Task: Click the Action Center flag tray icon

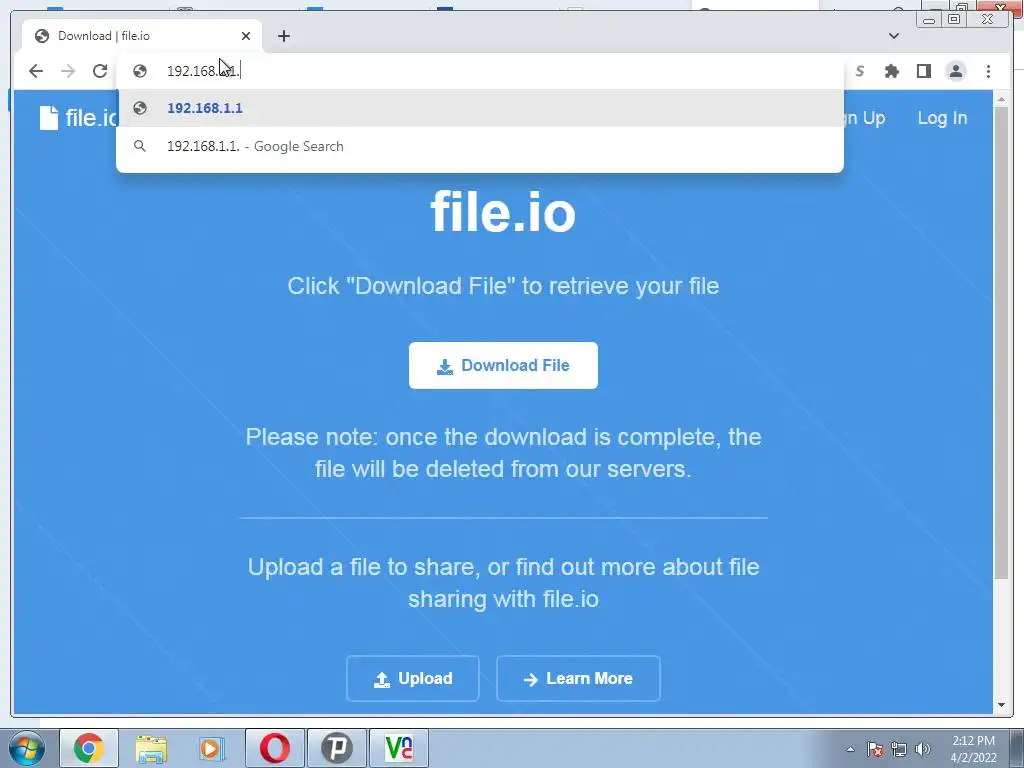Action: coord(875,749)
